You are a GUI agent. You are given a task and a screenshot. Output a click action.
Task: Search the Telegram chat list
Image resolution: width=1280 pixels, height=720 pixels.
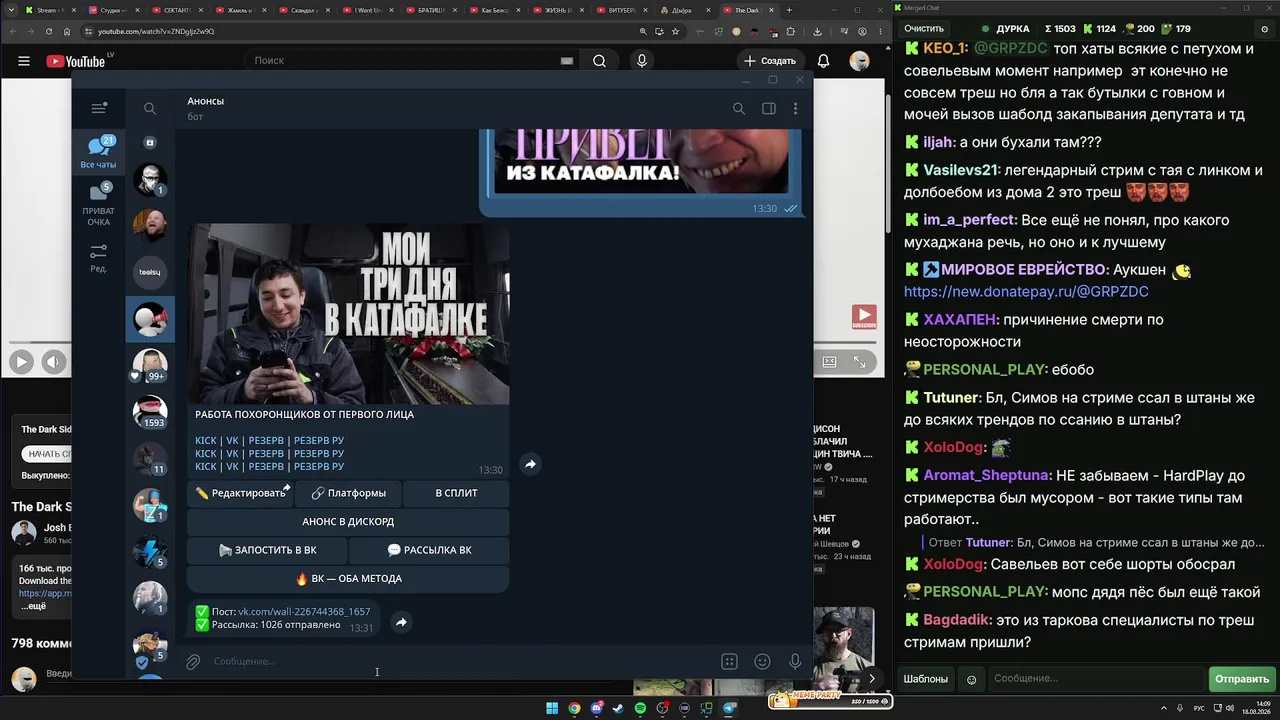(x=150, y=108)
